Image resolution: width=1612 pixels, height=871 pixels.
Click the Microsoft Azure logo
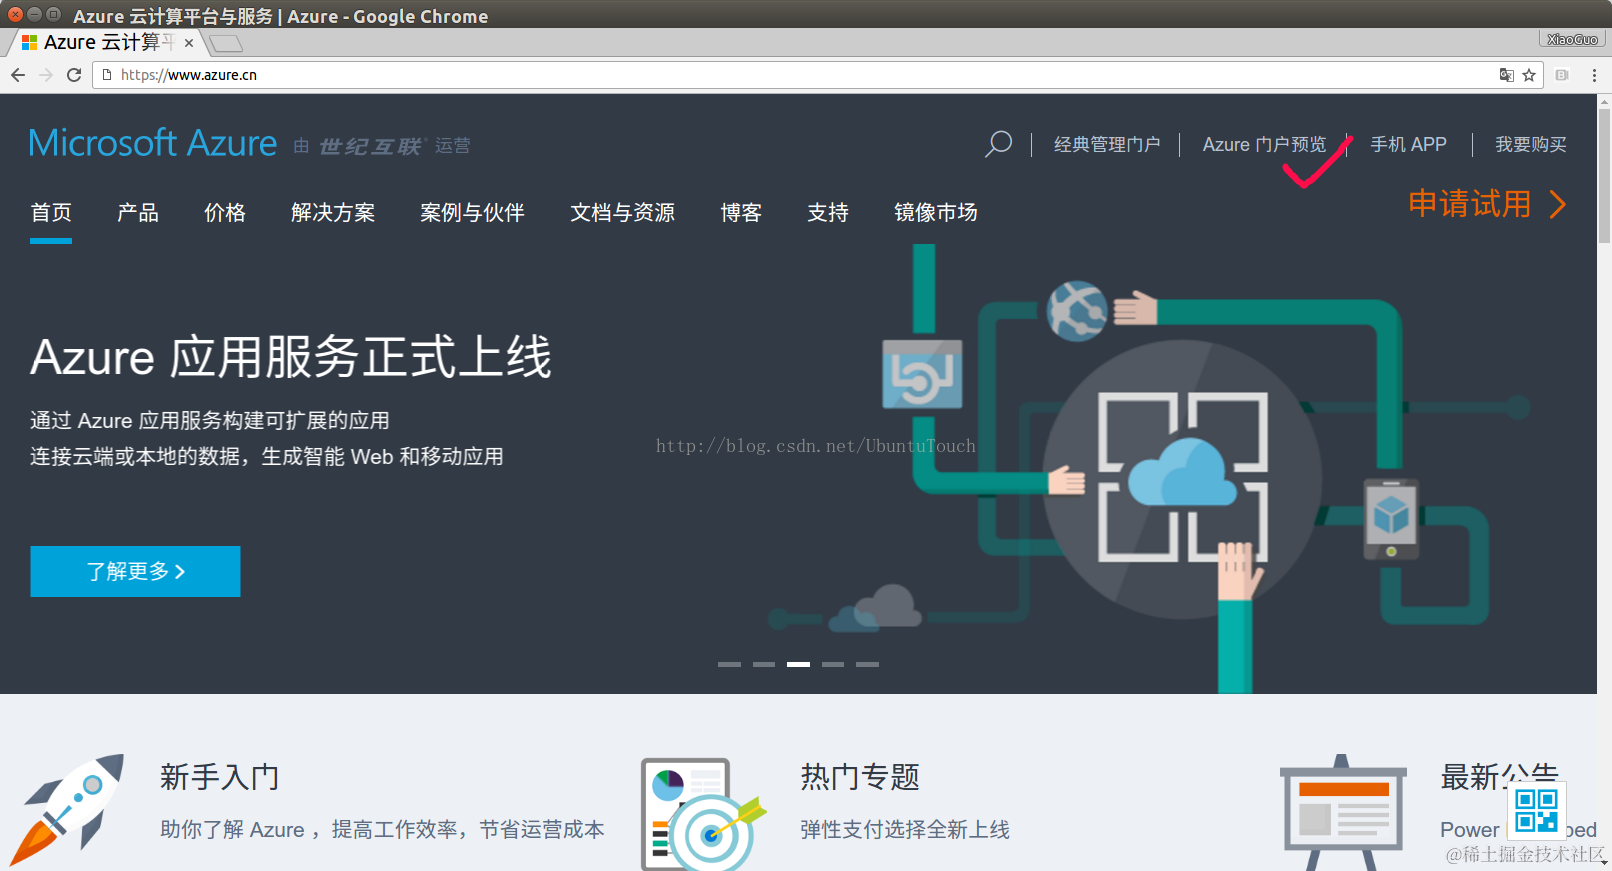152,143
